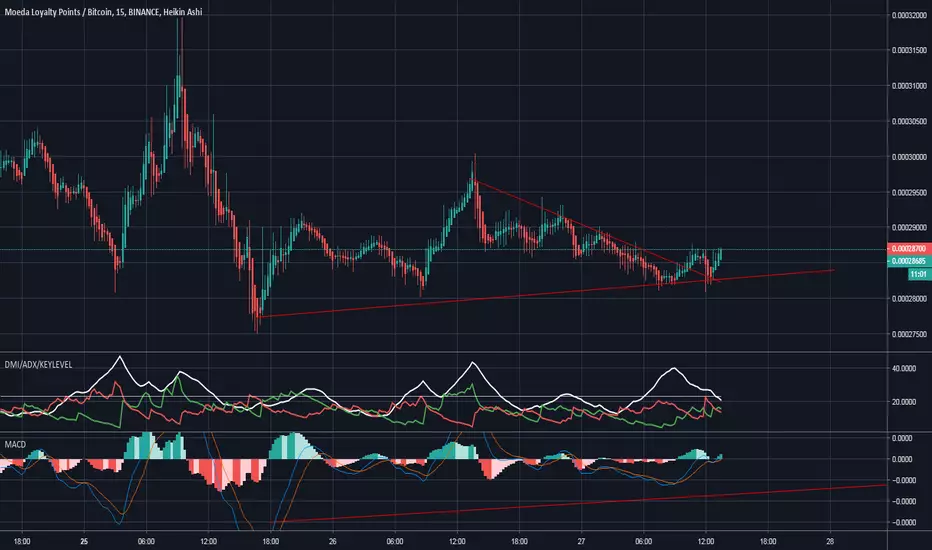Click the 11:01 bar countdown tag
Screen dimensions: 932x550
click(918, 274)
